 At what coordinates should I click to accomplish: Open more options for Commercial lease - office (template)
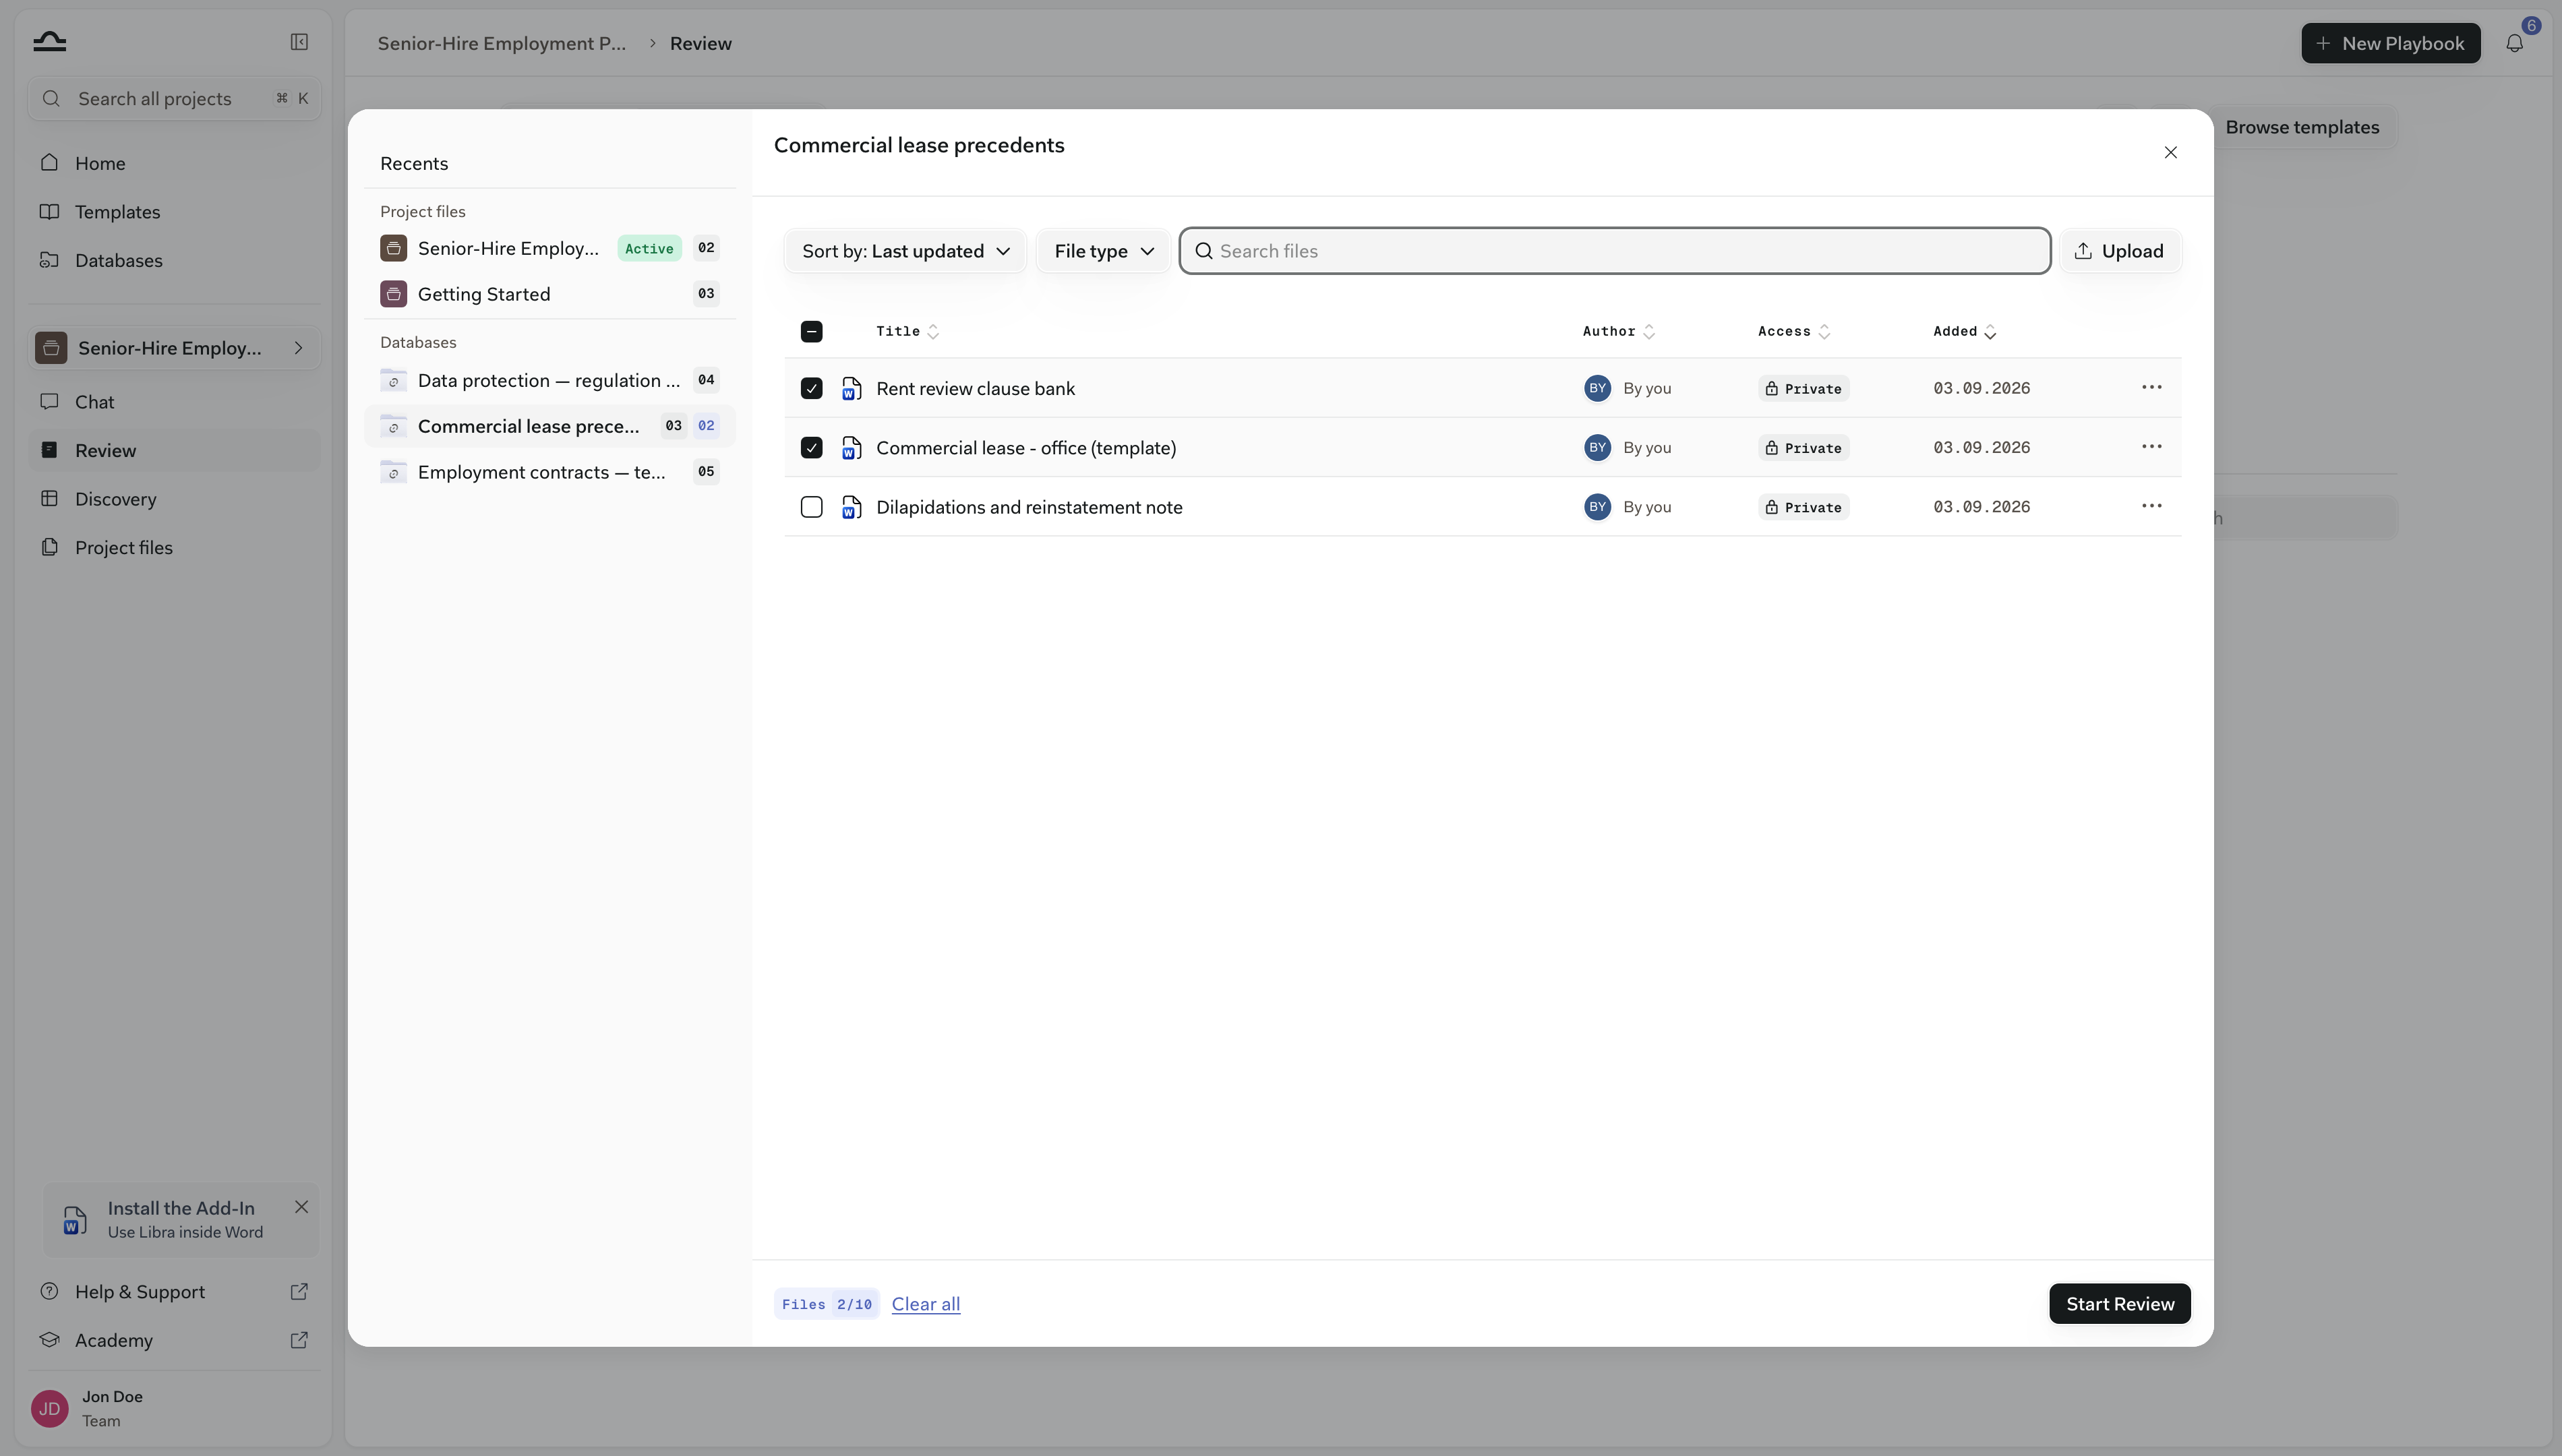click(2151, 447)
